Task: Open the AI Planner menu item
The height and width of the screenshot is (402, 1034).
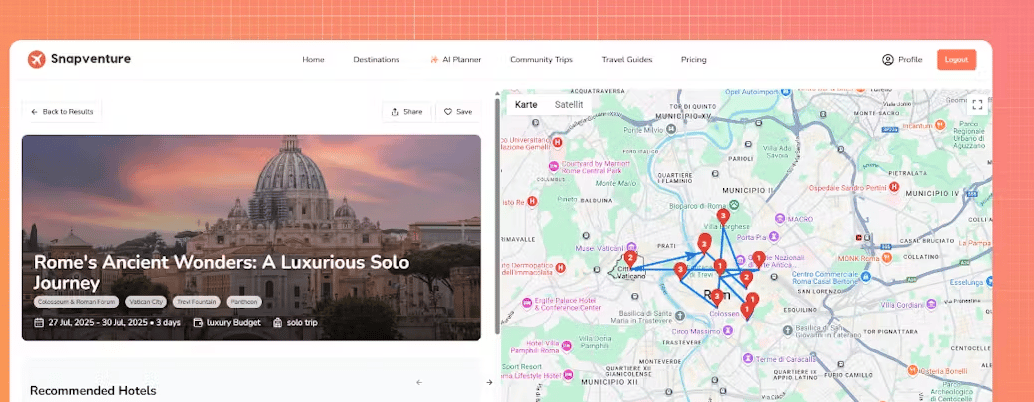Action: click(x=455, y=60)
